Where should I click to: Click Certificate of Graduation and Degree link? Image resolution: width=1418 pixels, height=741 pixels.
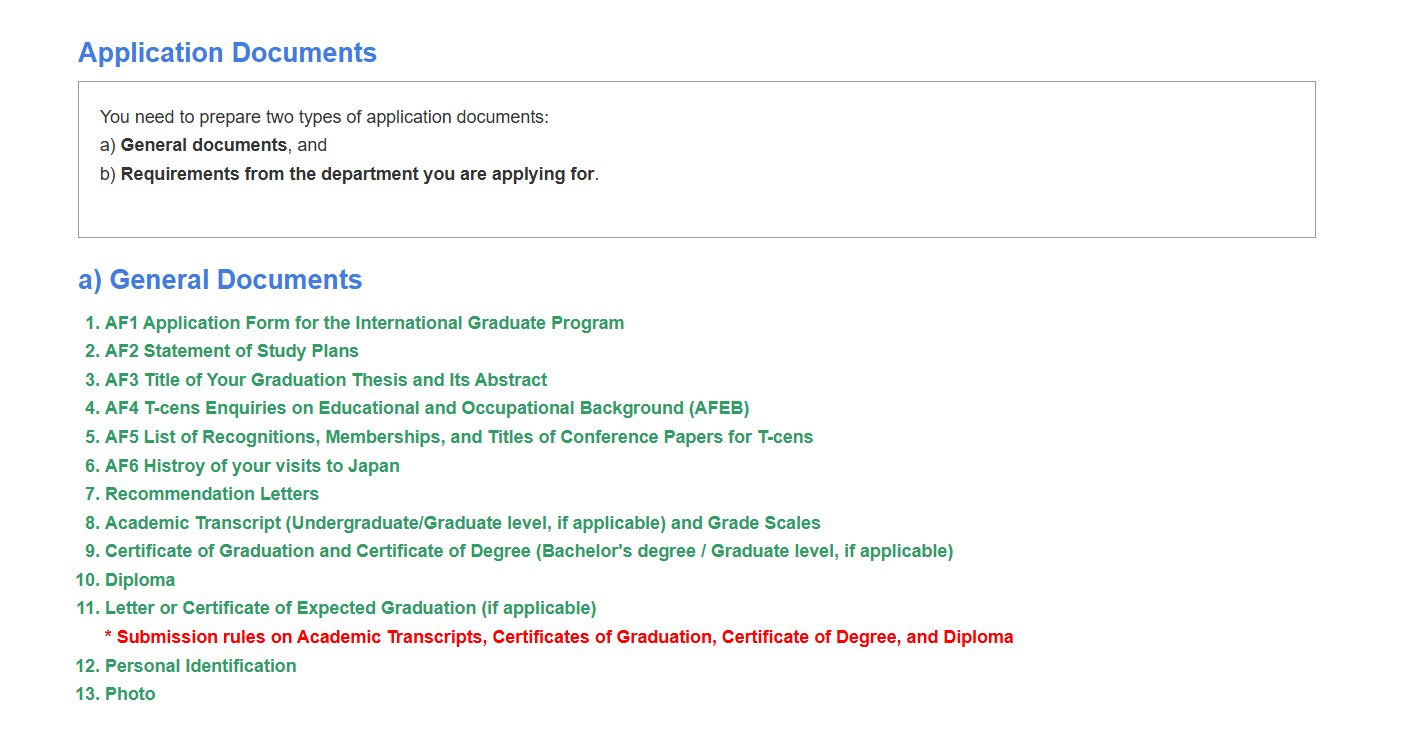click(x=529, y=551)
